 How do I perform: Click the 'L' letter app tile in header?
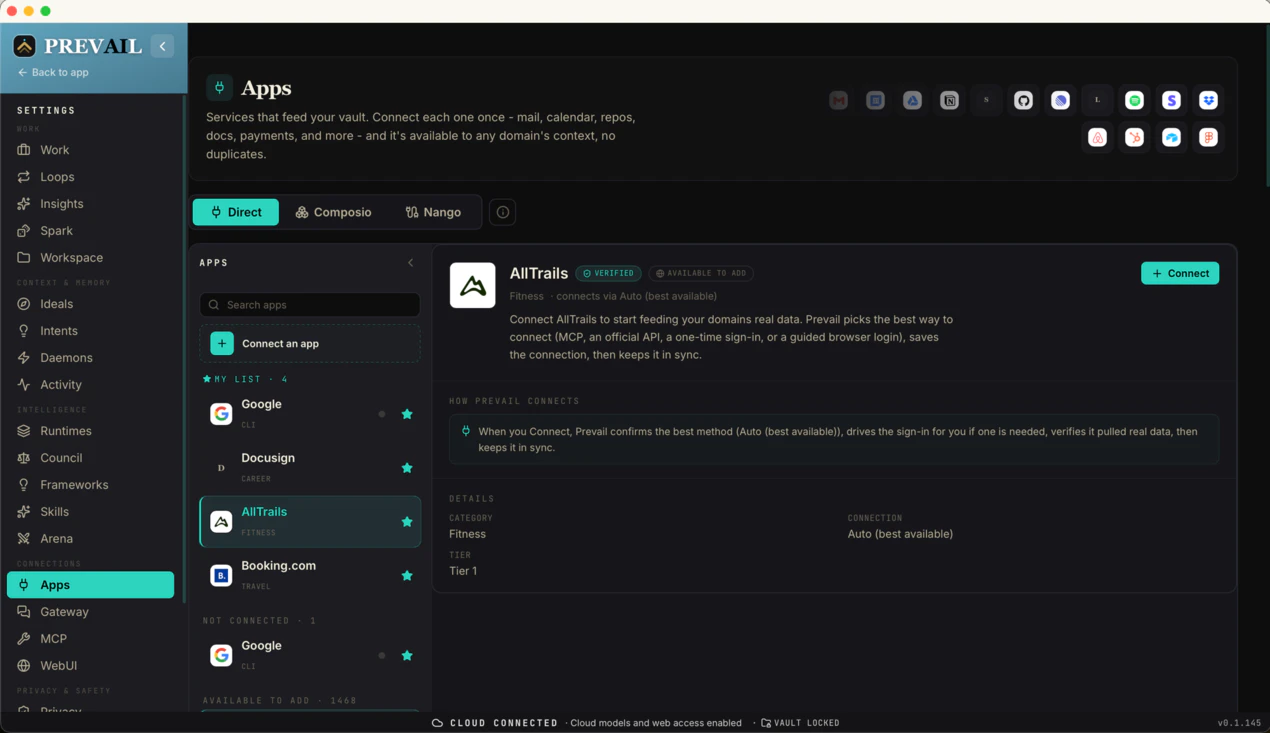1097,100
